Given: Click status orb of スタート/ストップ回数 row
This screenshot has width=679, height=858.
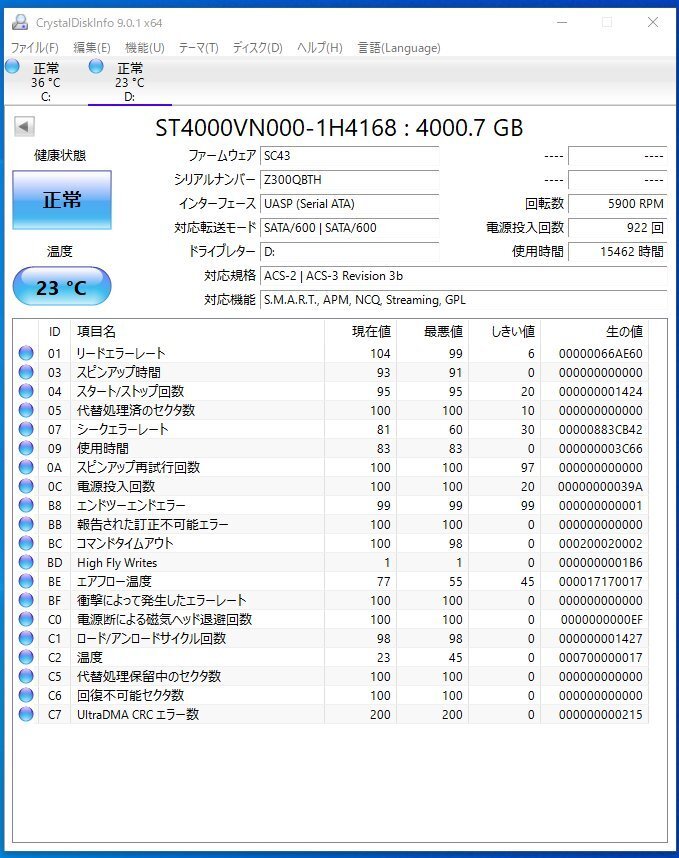Looking at the screenshot, I should 26,391.
